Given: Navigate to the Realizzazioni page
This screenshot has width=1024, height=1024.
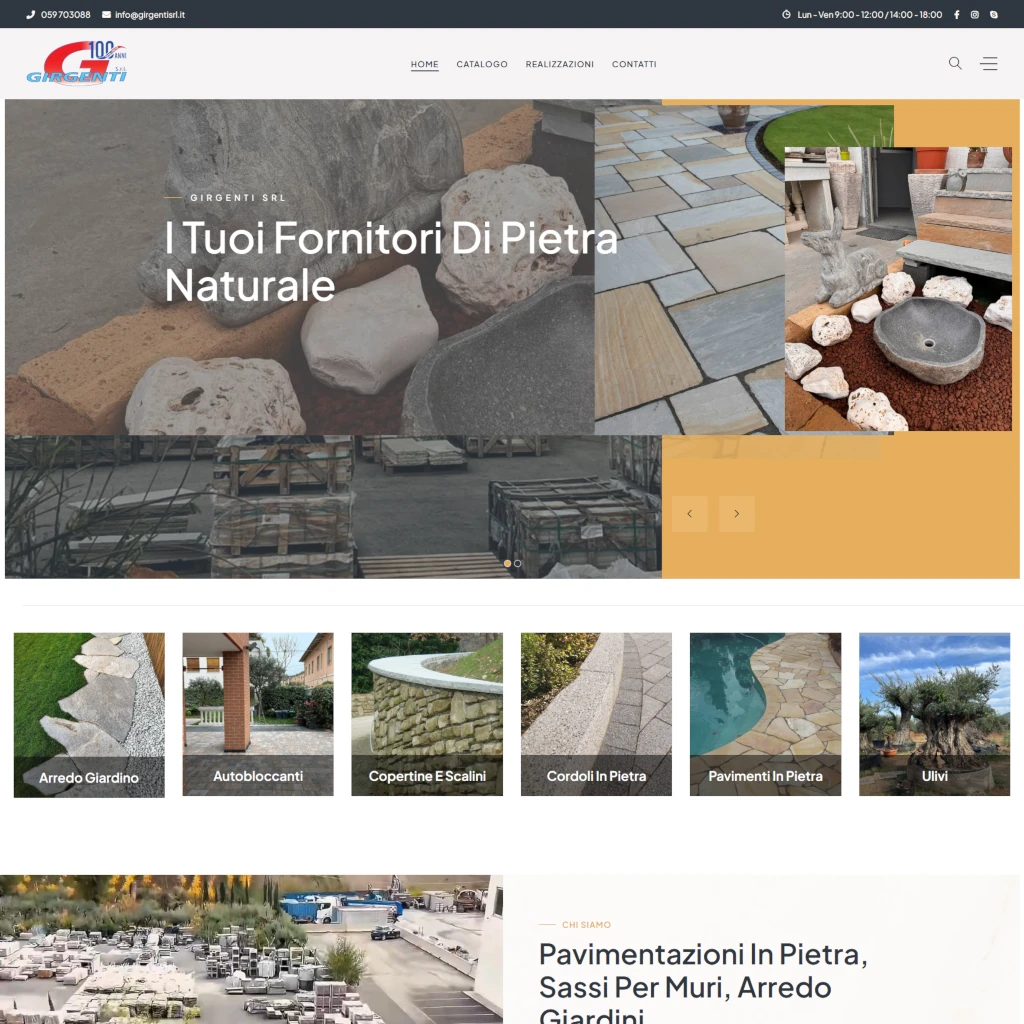Looking at the screenshot, I should [560, 64].
